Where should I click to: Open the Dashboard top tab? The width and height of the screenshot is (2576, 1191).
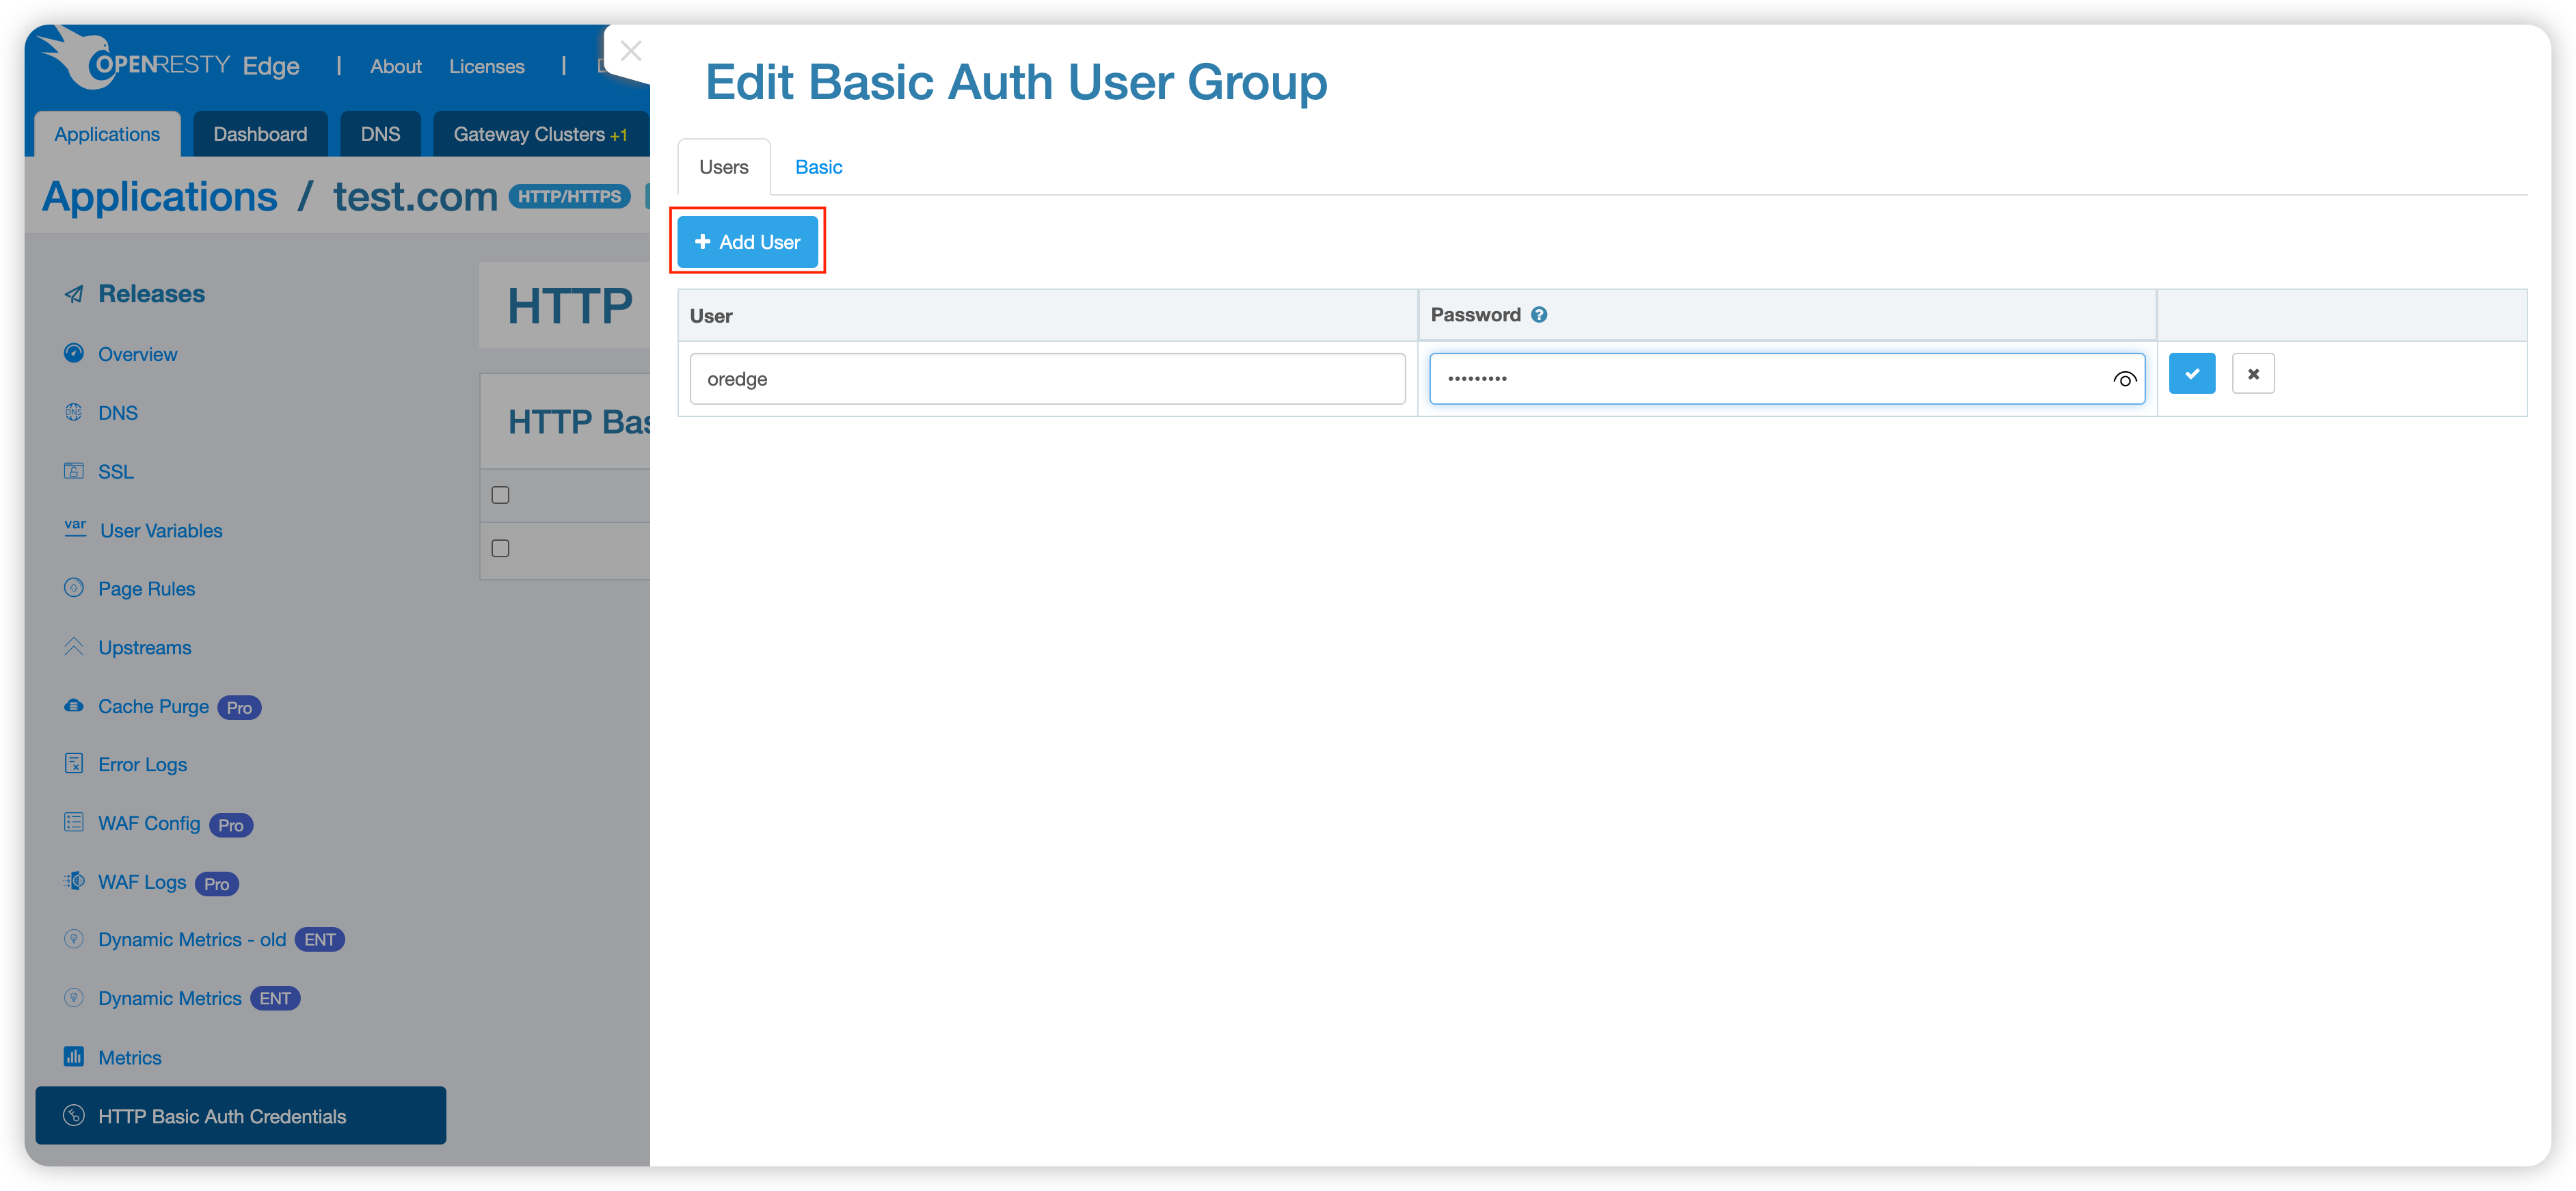click(x=260, y=134)
